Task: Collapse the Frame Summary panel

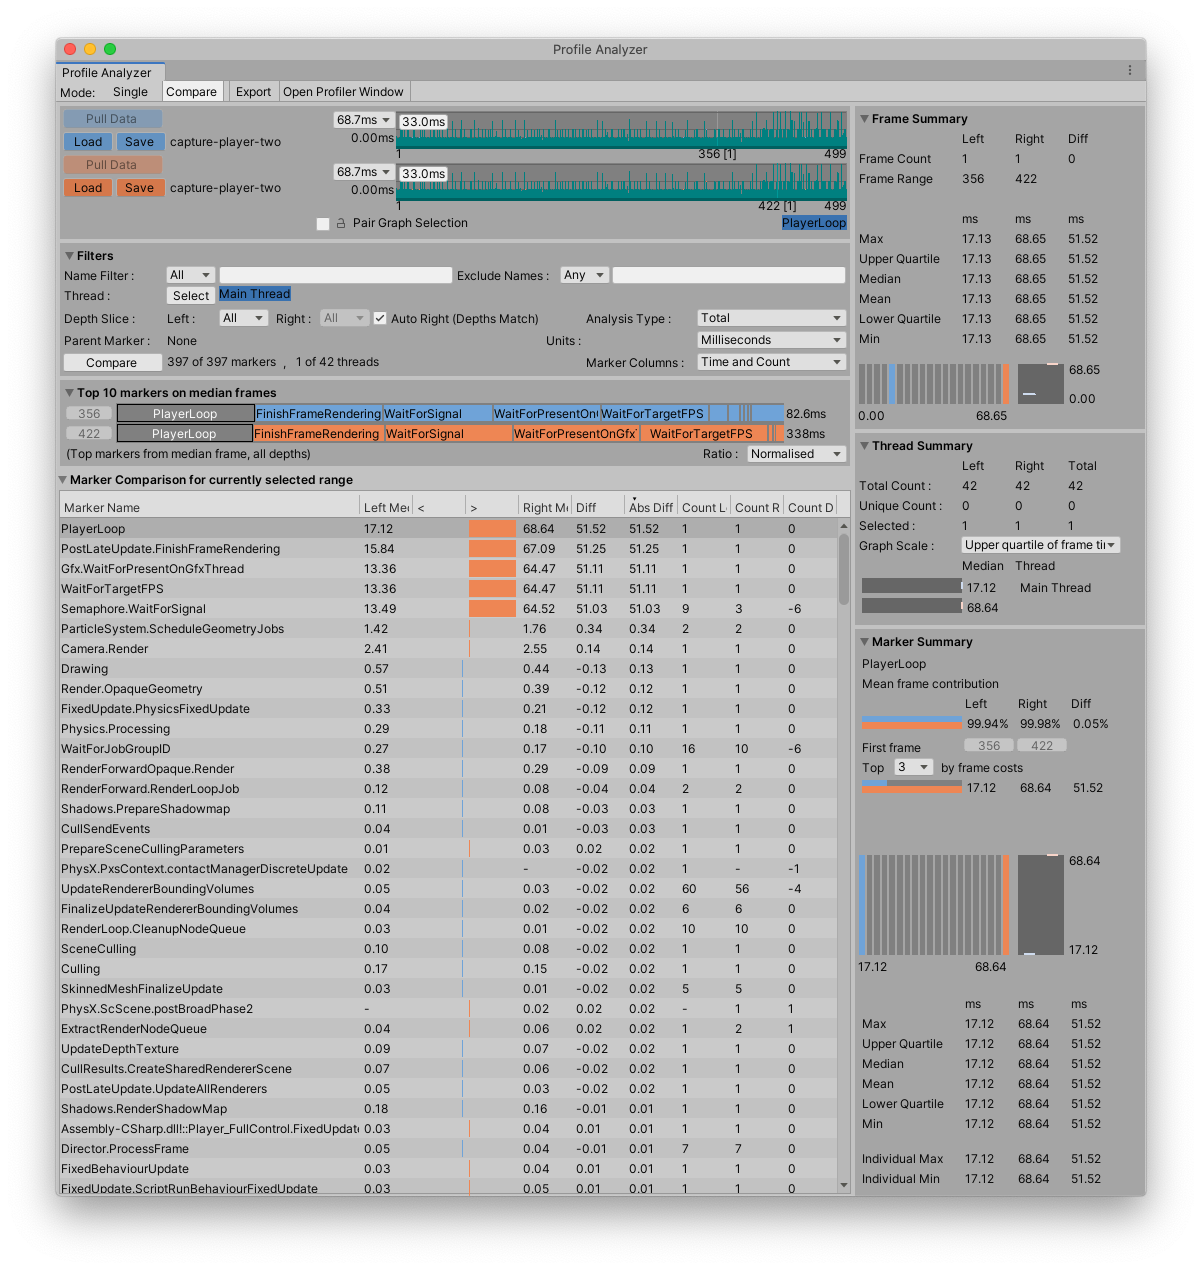Action: [864, 119]
